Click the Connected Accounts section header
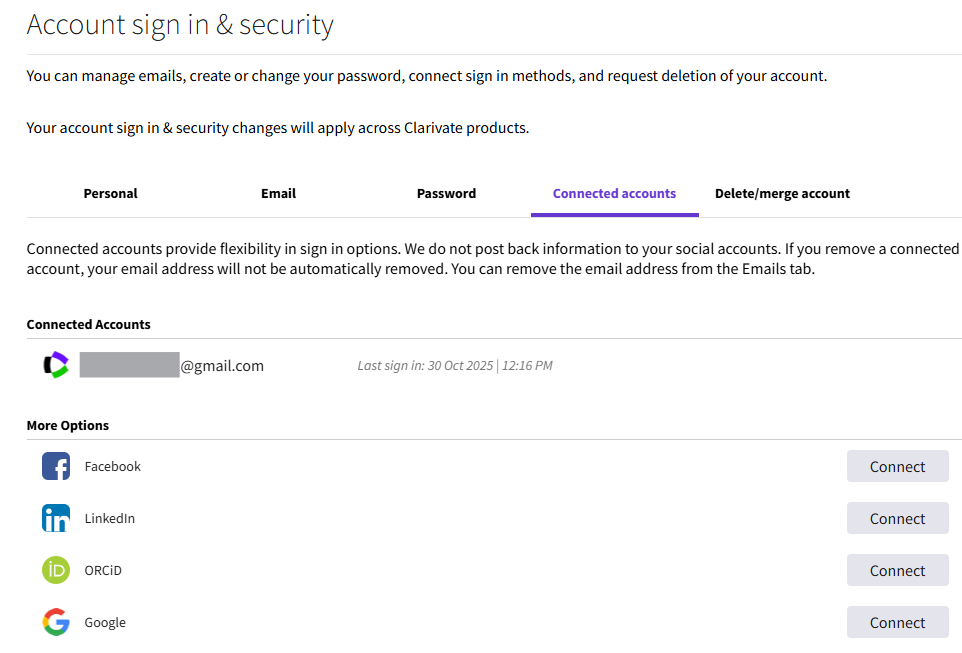The height and width of the screenshot is (653, 962). pos(88,324)
